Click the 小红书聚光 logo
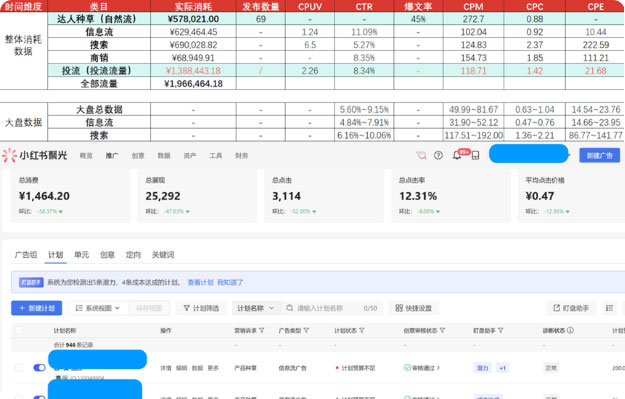The width and height of the screenshot is (625, 399). coord(35,155)
